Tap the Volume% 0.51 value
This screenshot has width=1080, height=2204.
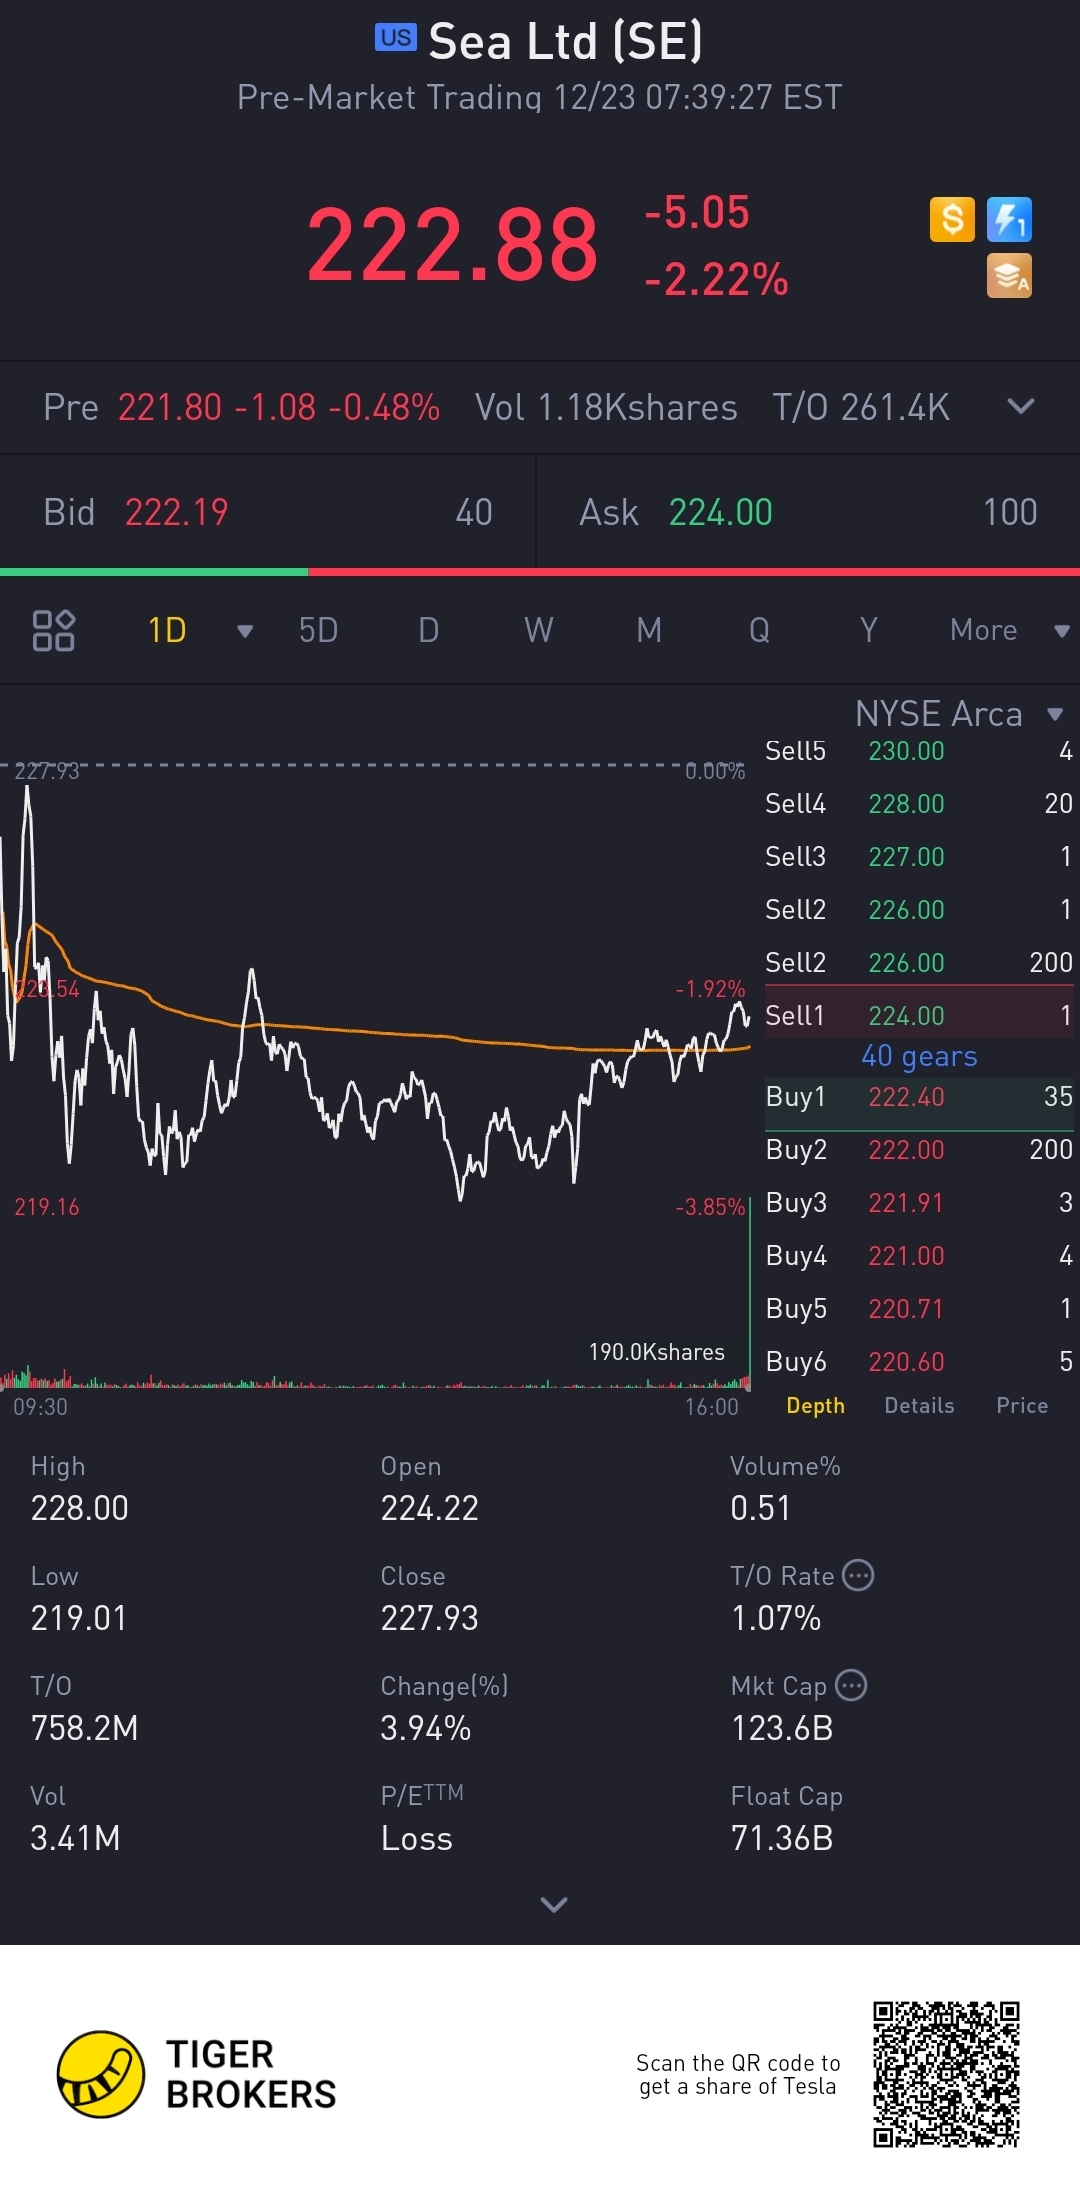(x=760, y=1508)
